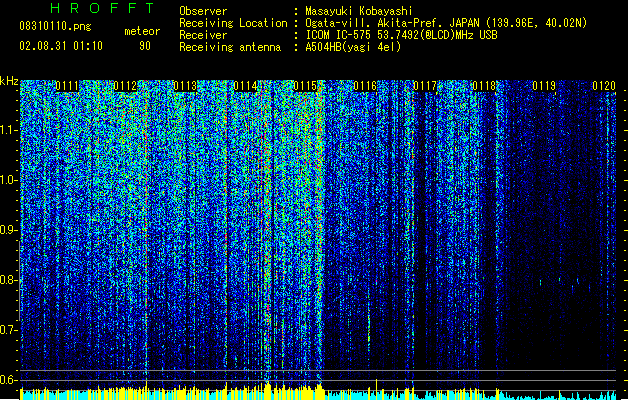Click the 0115 time marker

(305, 86)
